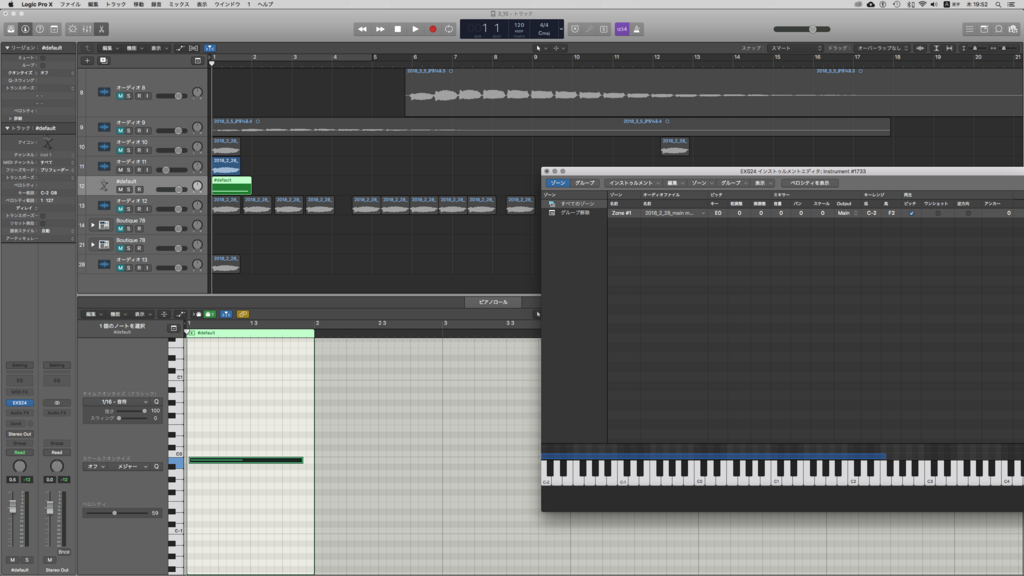The height and width of the screenshot is (576, 1024).
Task: Open the ヘルプ menu in menu bar
Action: pos(265,5)
